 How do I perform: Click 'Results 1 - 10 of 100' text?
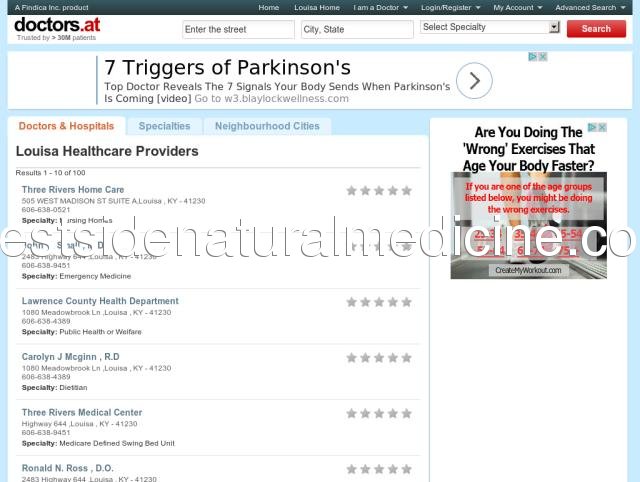point(50,173)
